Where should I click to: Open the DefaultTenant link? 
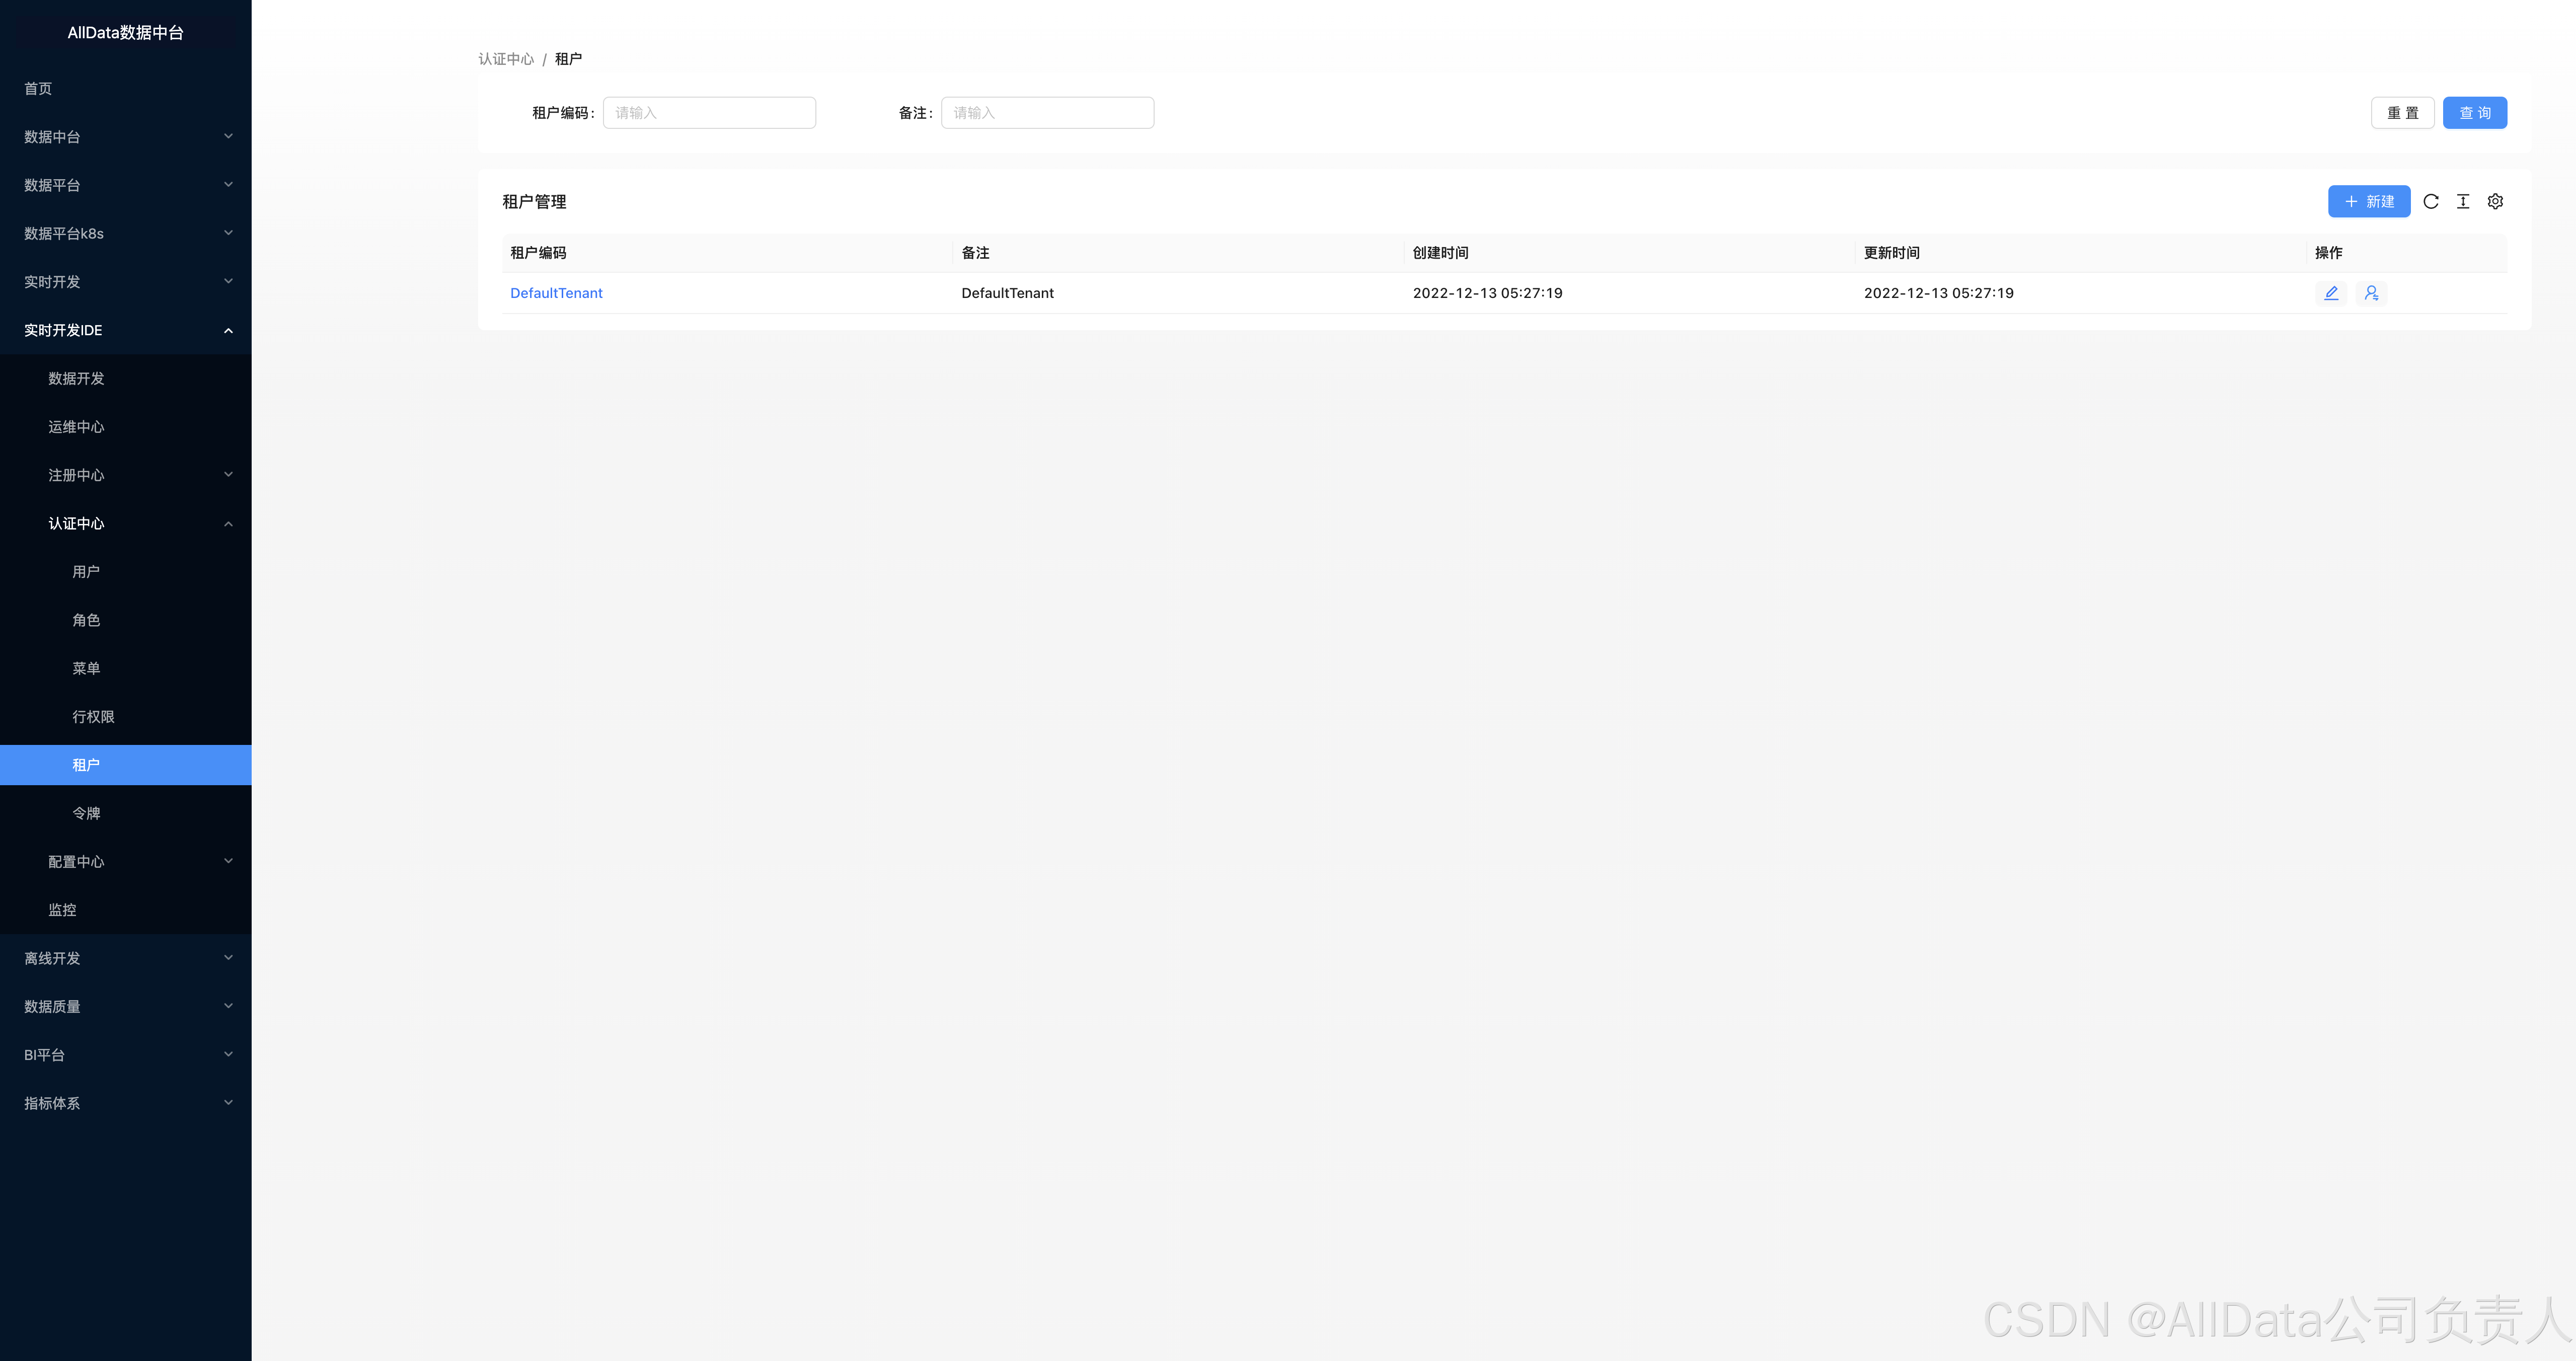556,293
